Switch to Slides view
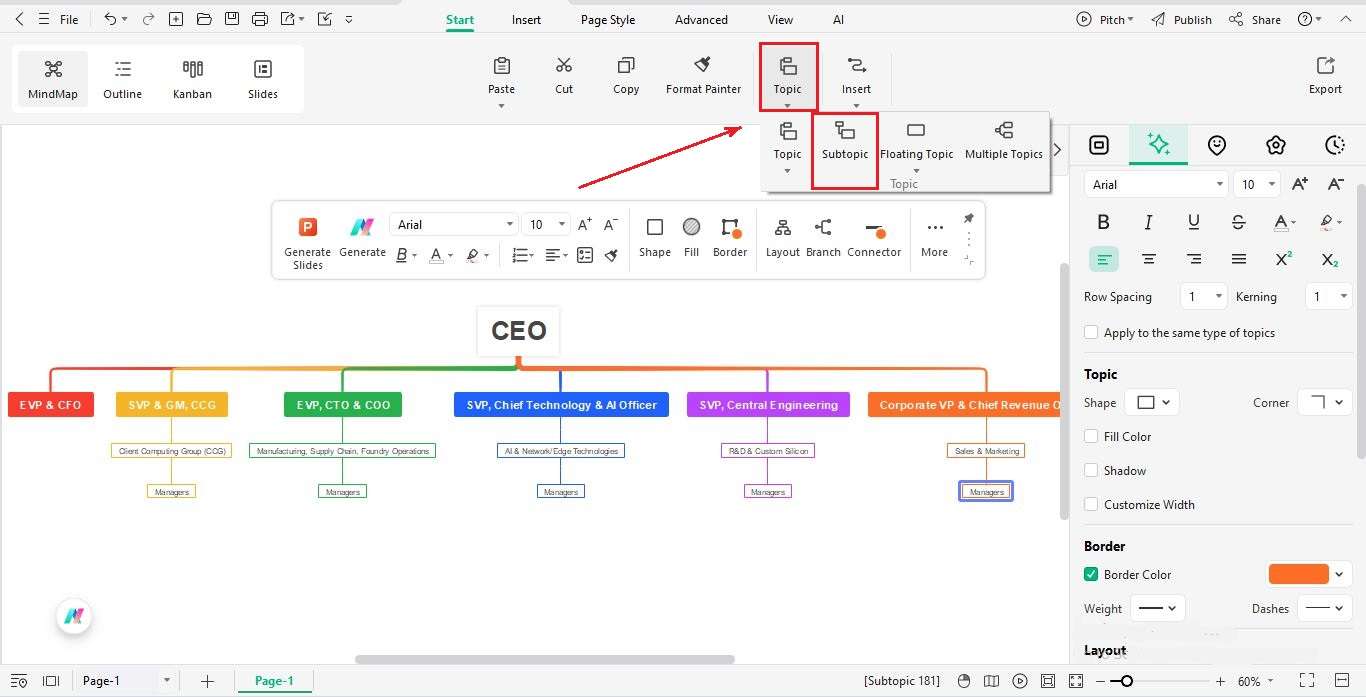This screenshot has height=697, width=1366. click(x=262, y=78)
